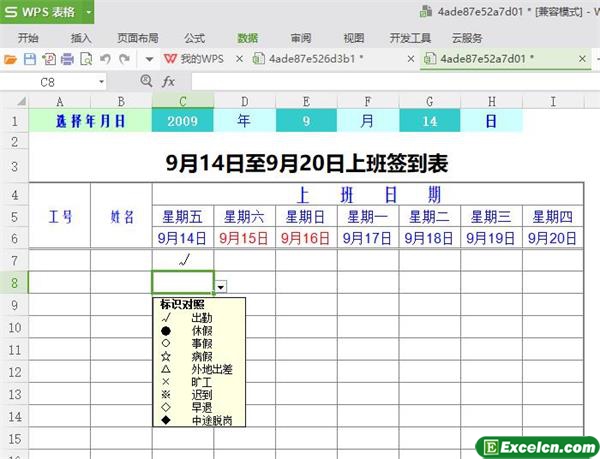Viewport: 600px width, 459px height.
Task: Click the Export to PDF icon
Action: pos(47,59)
